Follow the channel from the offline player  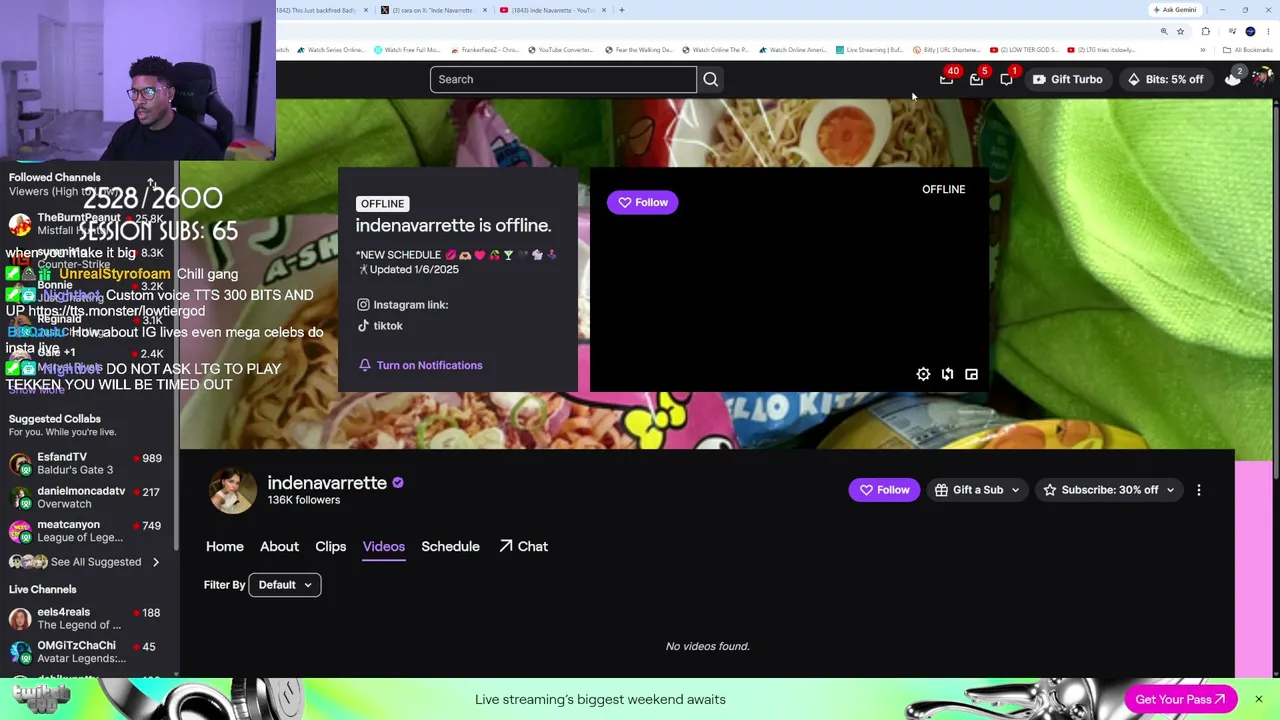pos(642,202)
